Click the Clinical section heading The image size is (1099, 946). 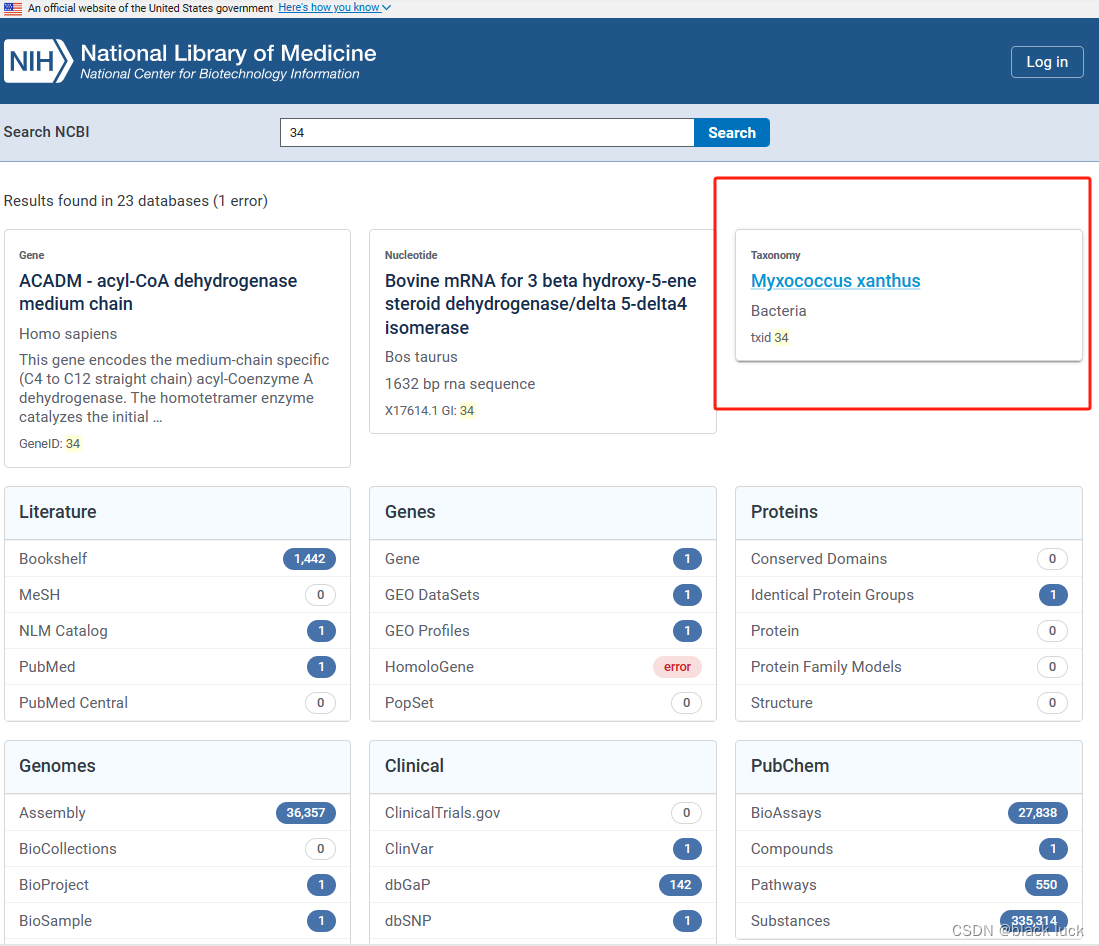point(414,766)
